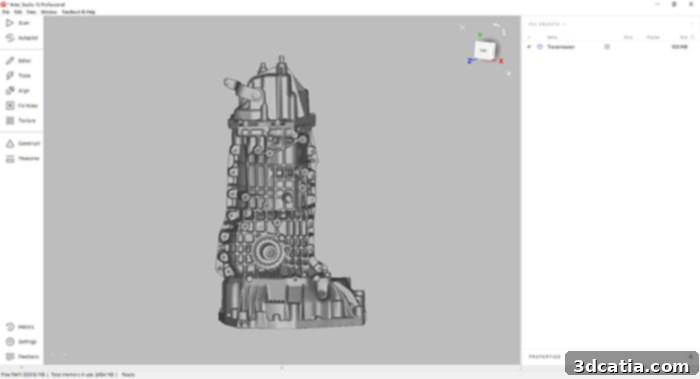Screen dimensions: 700x379
Task: Click the Properties panel corner button
Action: (691, 357)
